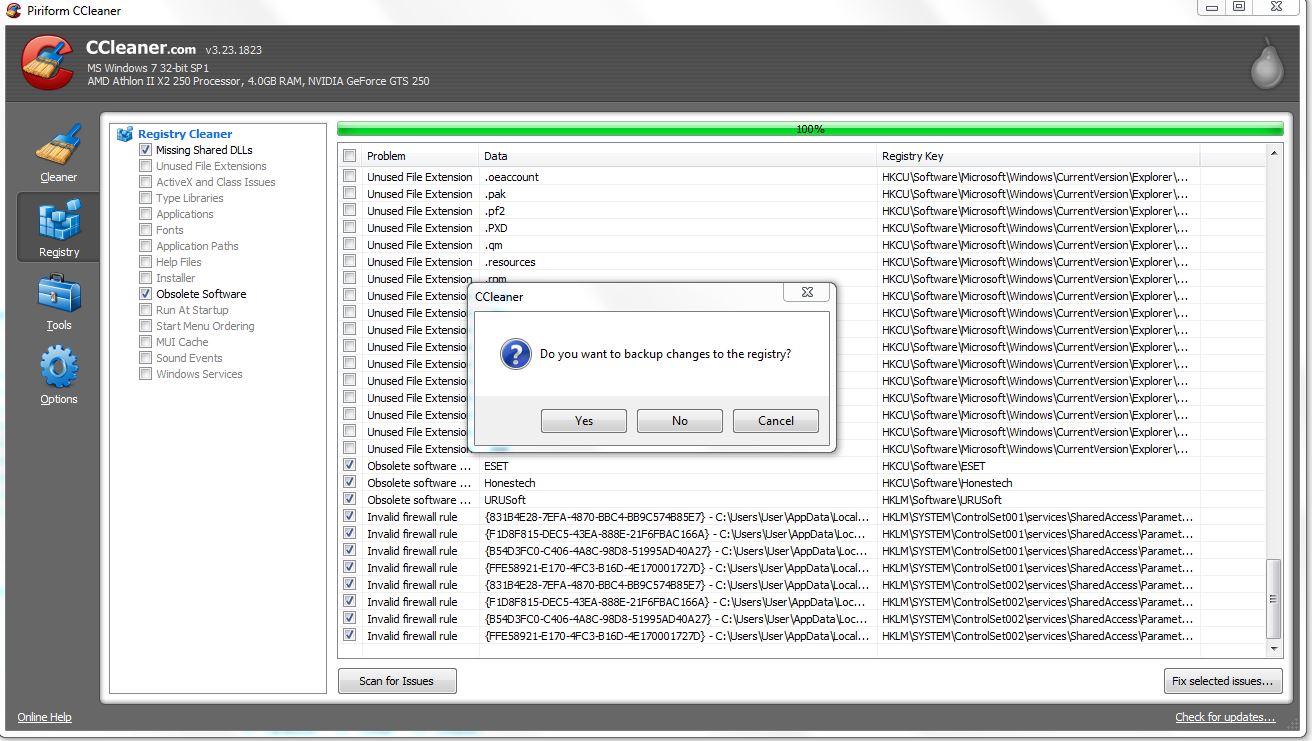Viewport: 1312px width, 741px height.
Task: Click Yes to backup the registry
Action: click(x=583, y=420)
